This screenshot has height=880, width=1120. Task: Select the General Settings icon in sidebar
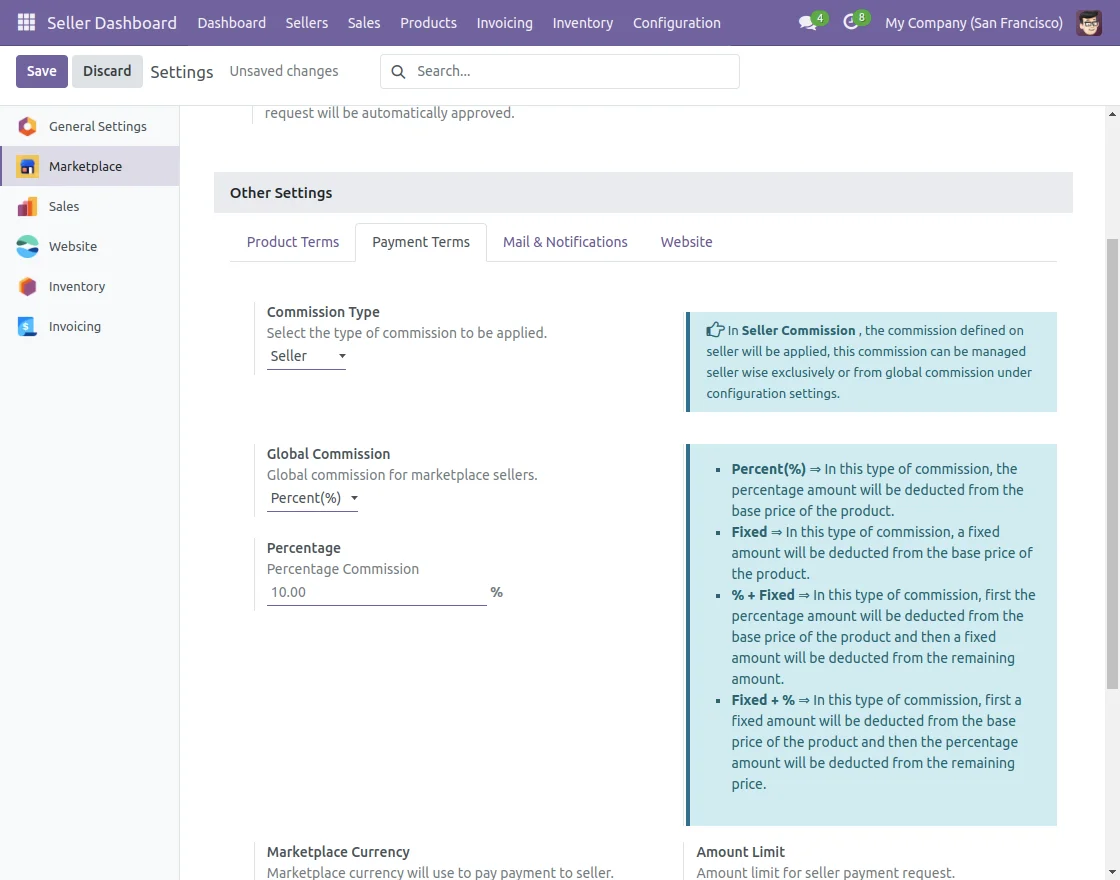(28, 126)
